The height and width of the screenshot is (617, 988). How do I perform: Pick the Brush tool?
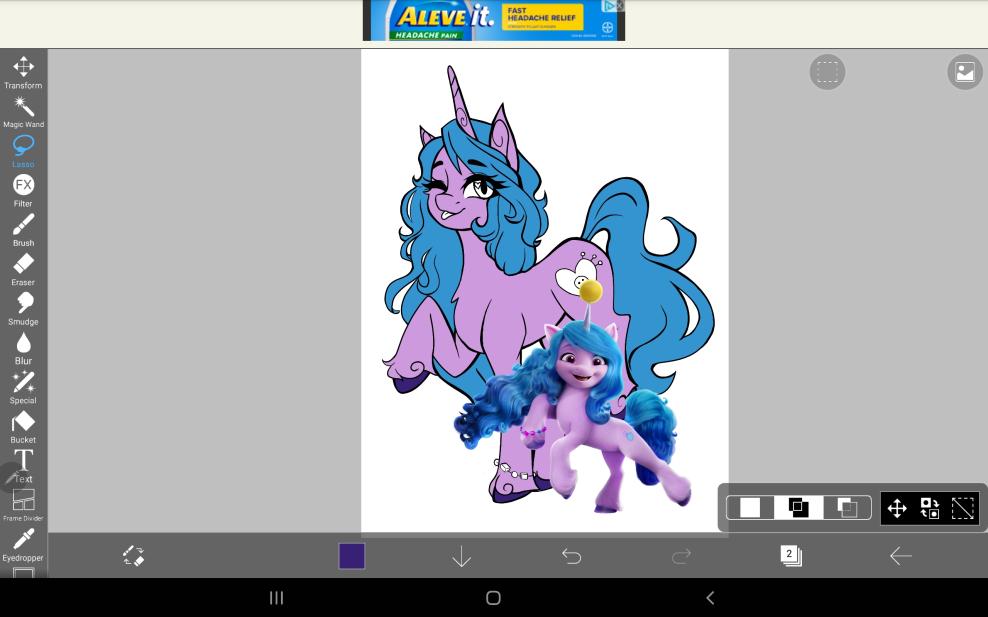pyautogui.click(x=23, y=230)
